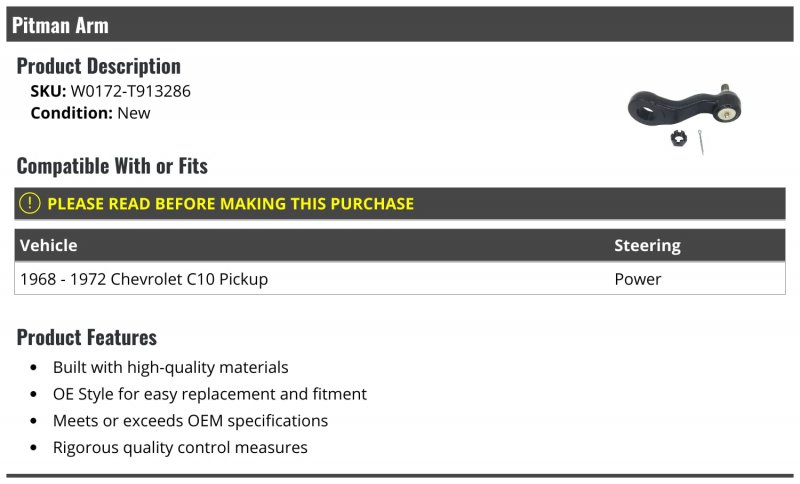Click the Power steering cell
Viewport: 800px width, 484px height.
click(x=638, y=279)
